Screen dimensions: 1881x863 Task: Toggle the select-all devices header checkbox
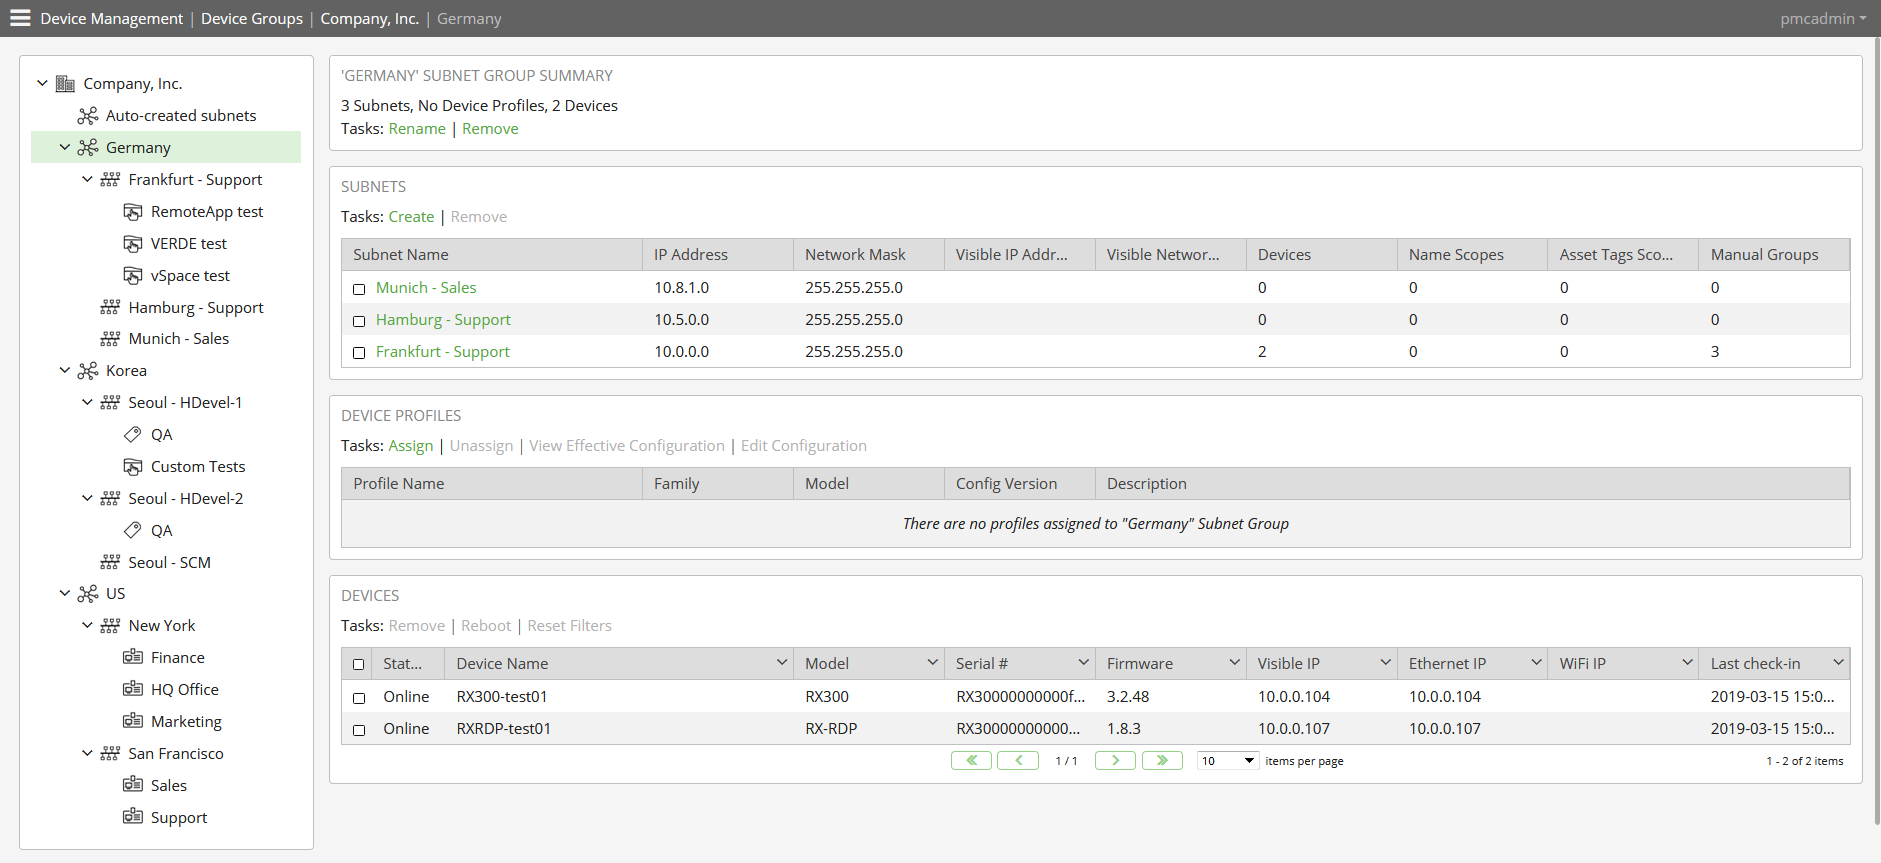pyautogui.click(x=359, y=665)
